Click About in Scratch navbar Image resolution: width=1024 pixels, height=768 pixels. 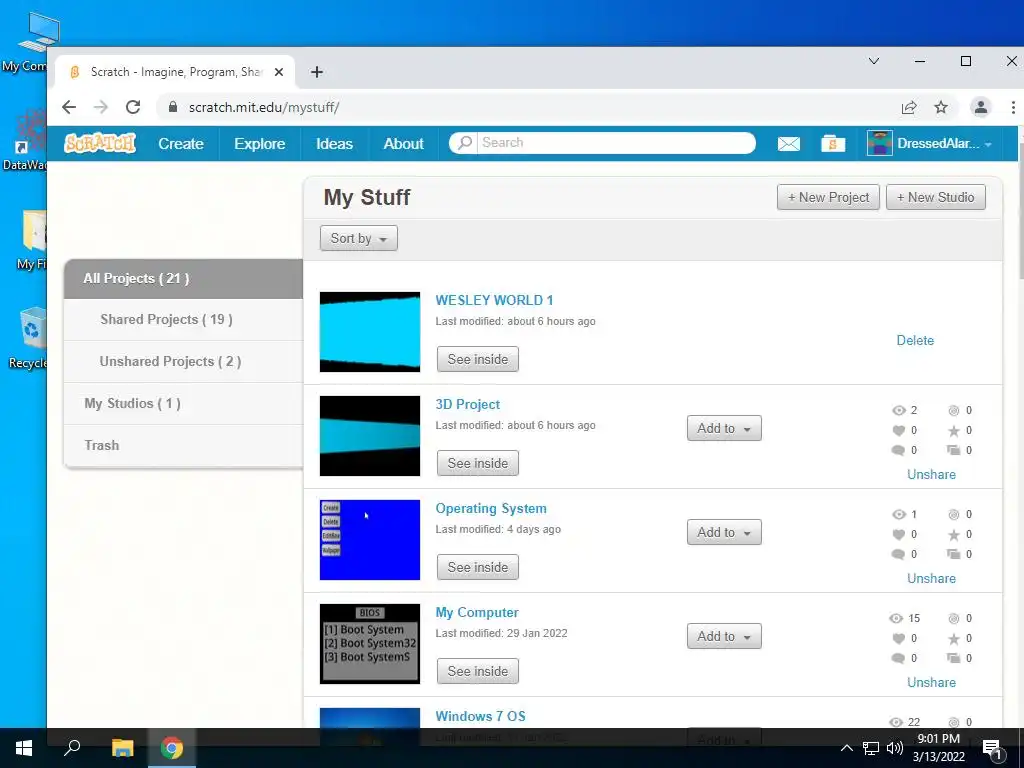(x=404, y=144)
